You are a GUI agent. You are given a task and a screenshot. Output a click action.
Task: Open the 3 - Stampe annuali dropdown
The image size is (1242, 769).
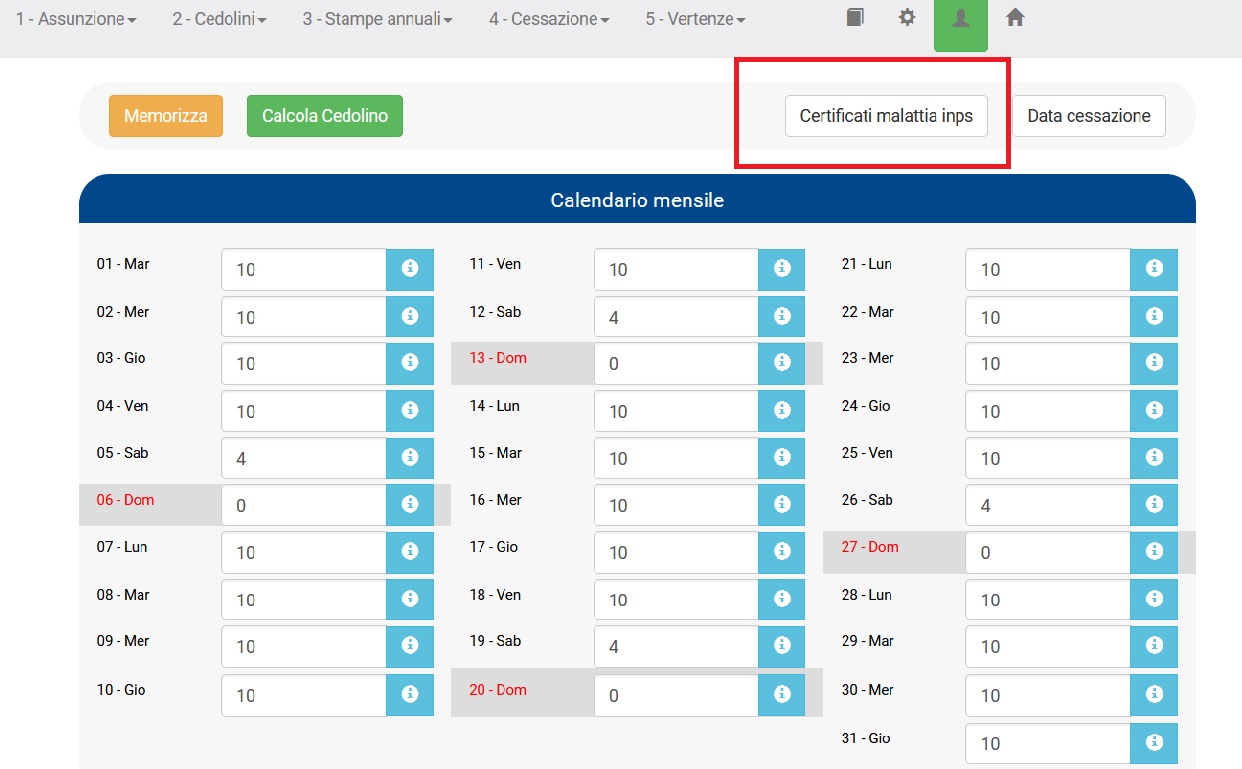click(375, 17)
